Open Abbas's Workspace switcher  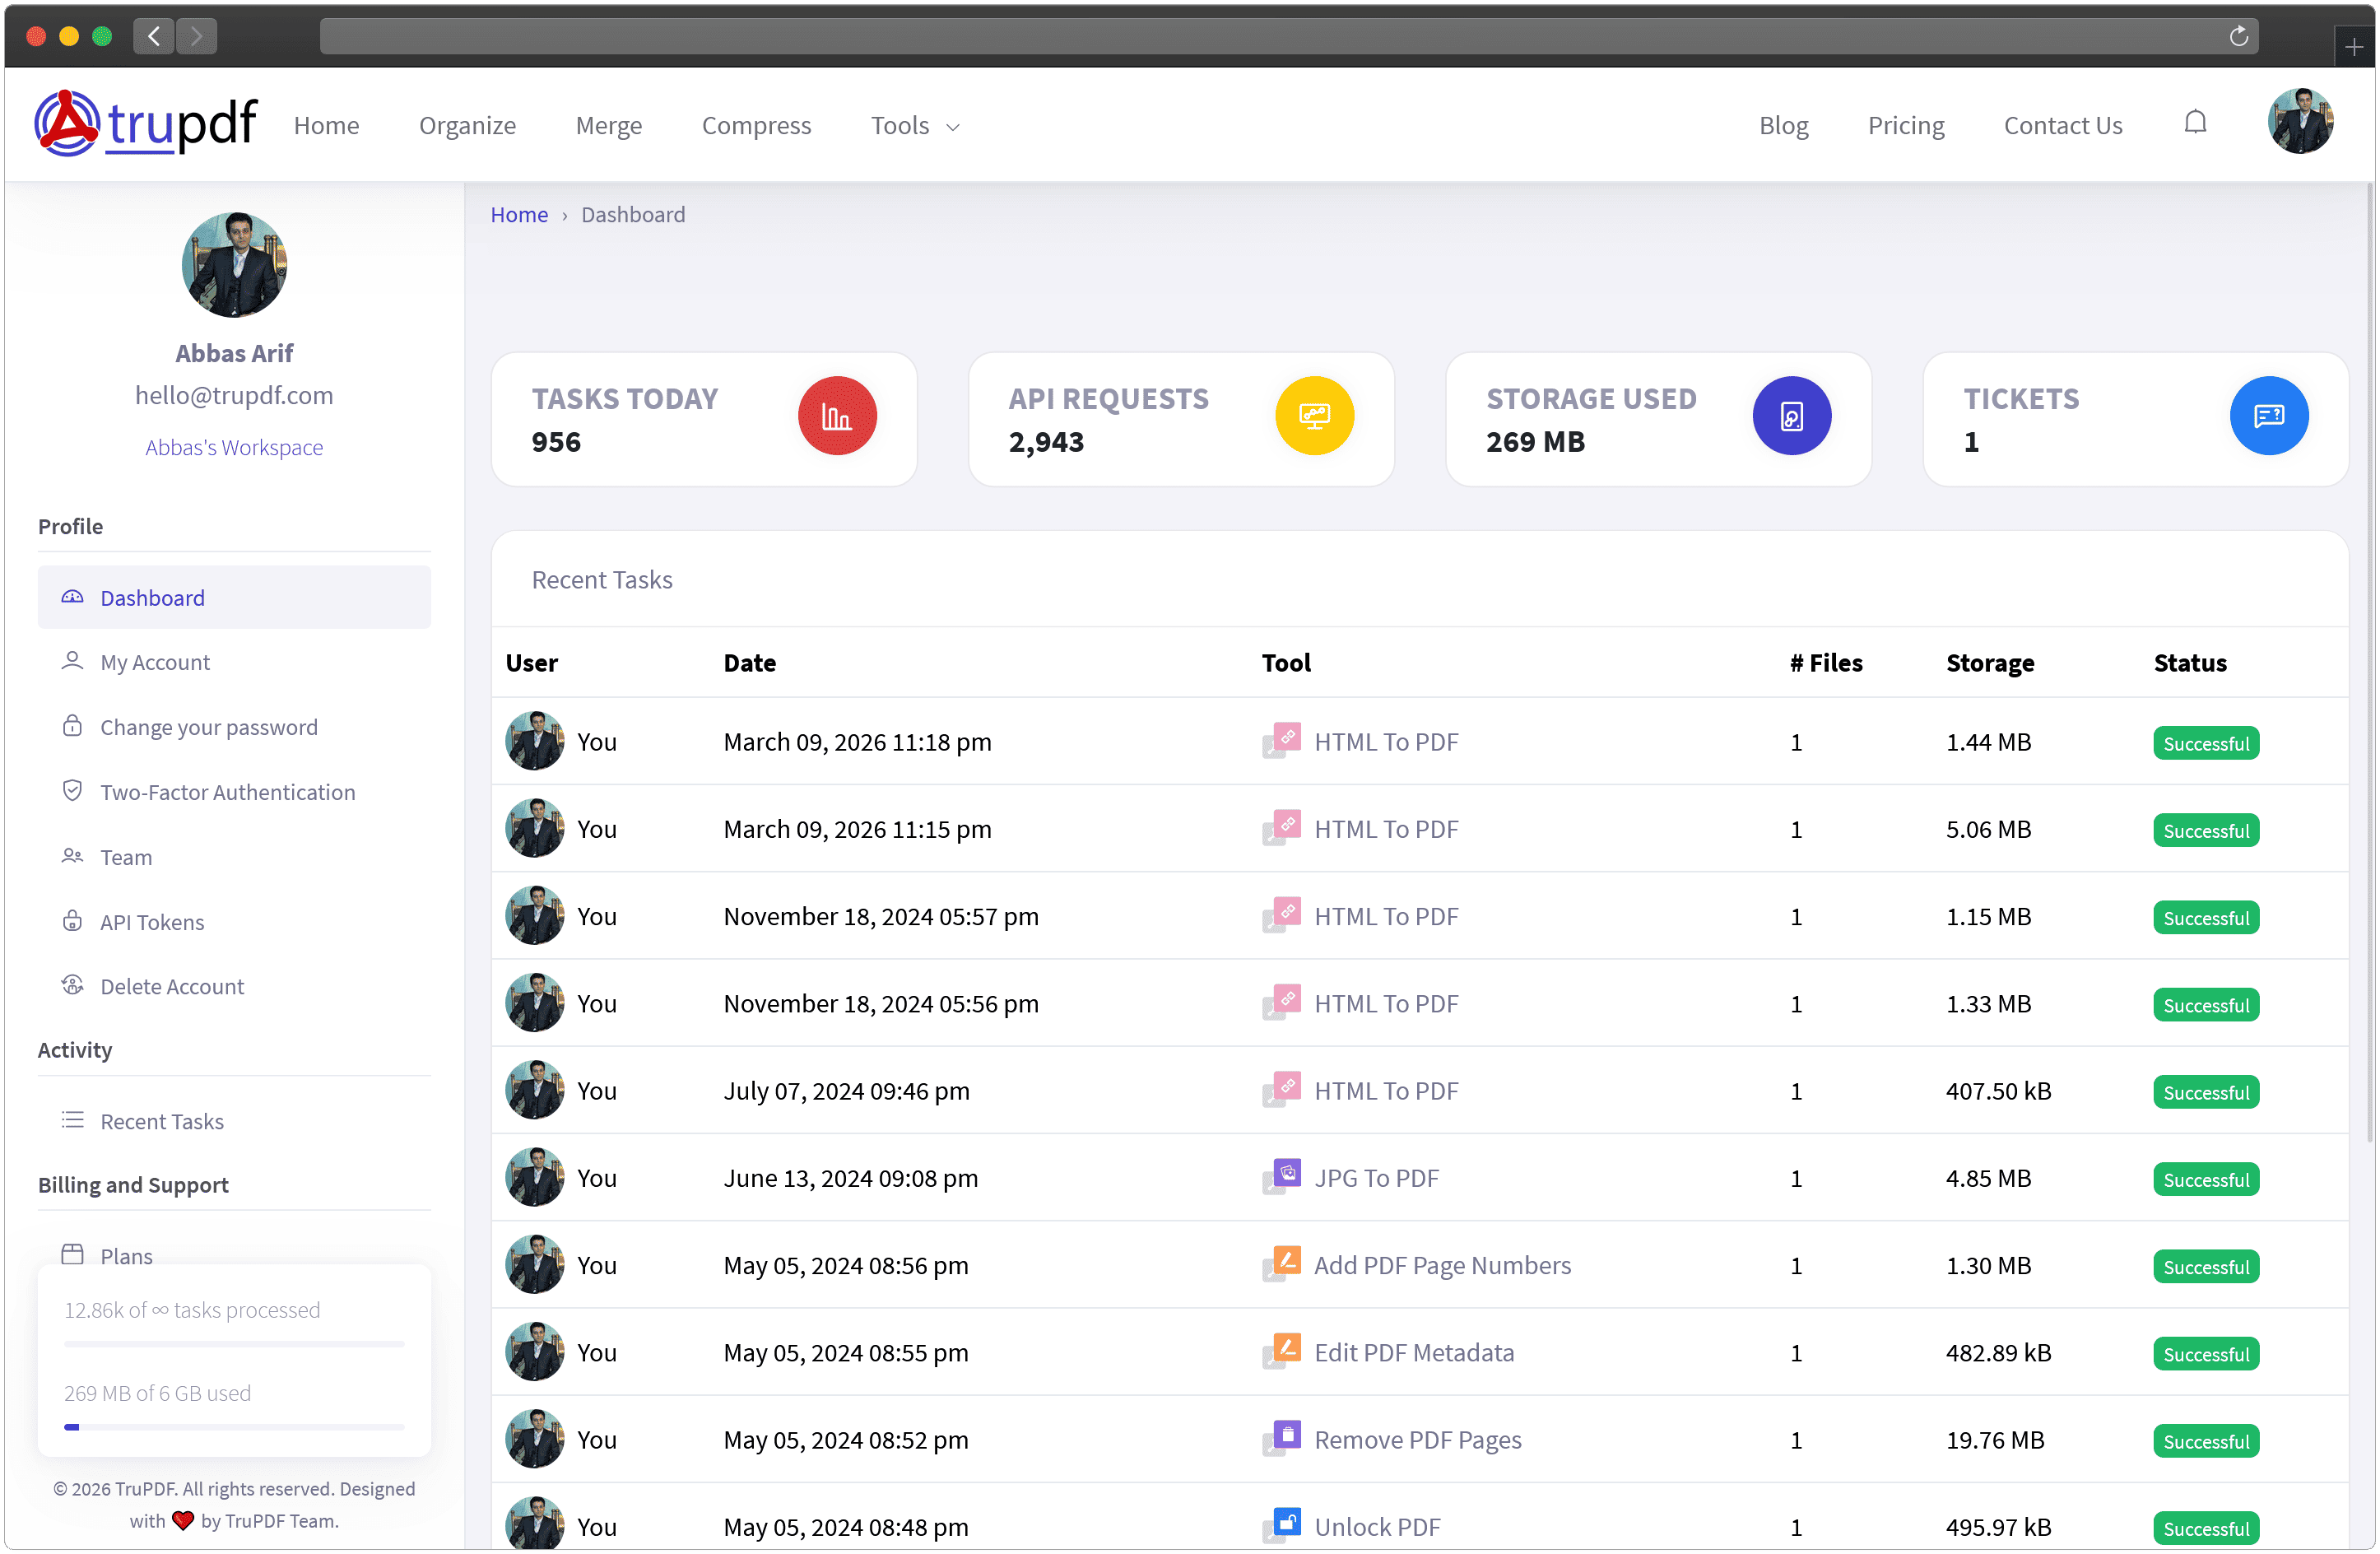(x=234, y=447)
